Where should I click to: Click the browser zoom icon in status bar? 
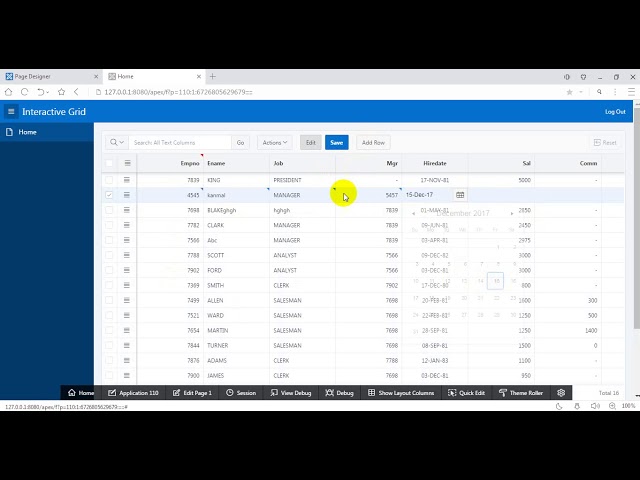612,406
